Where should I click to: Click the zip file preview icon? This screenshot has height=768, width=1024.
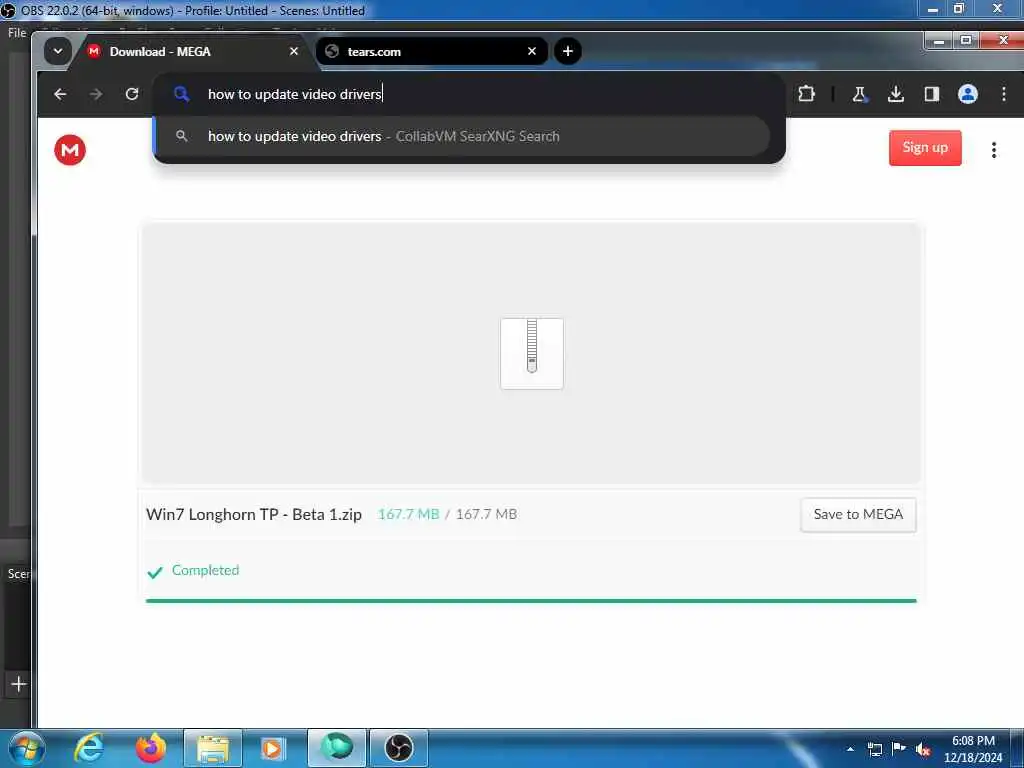(x=532, y=353)
